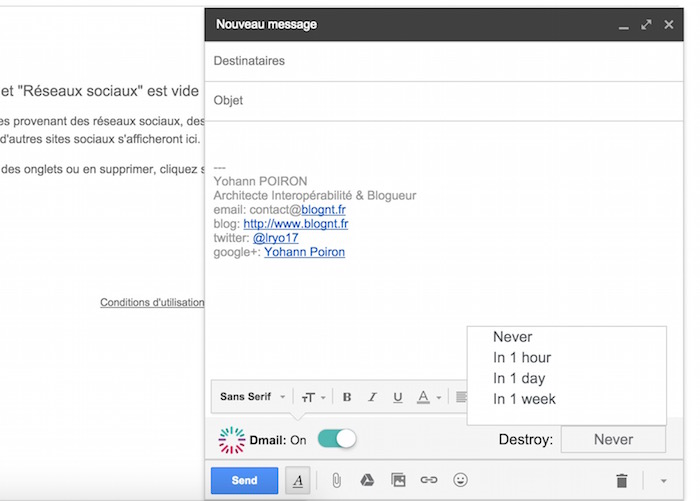The image size is (700, 501).
Task: Toggle the formatting options icon
Action: [x=298, y=481]
